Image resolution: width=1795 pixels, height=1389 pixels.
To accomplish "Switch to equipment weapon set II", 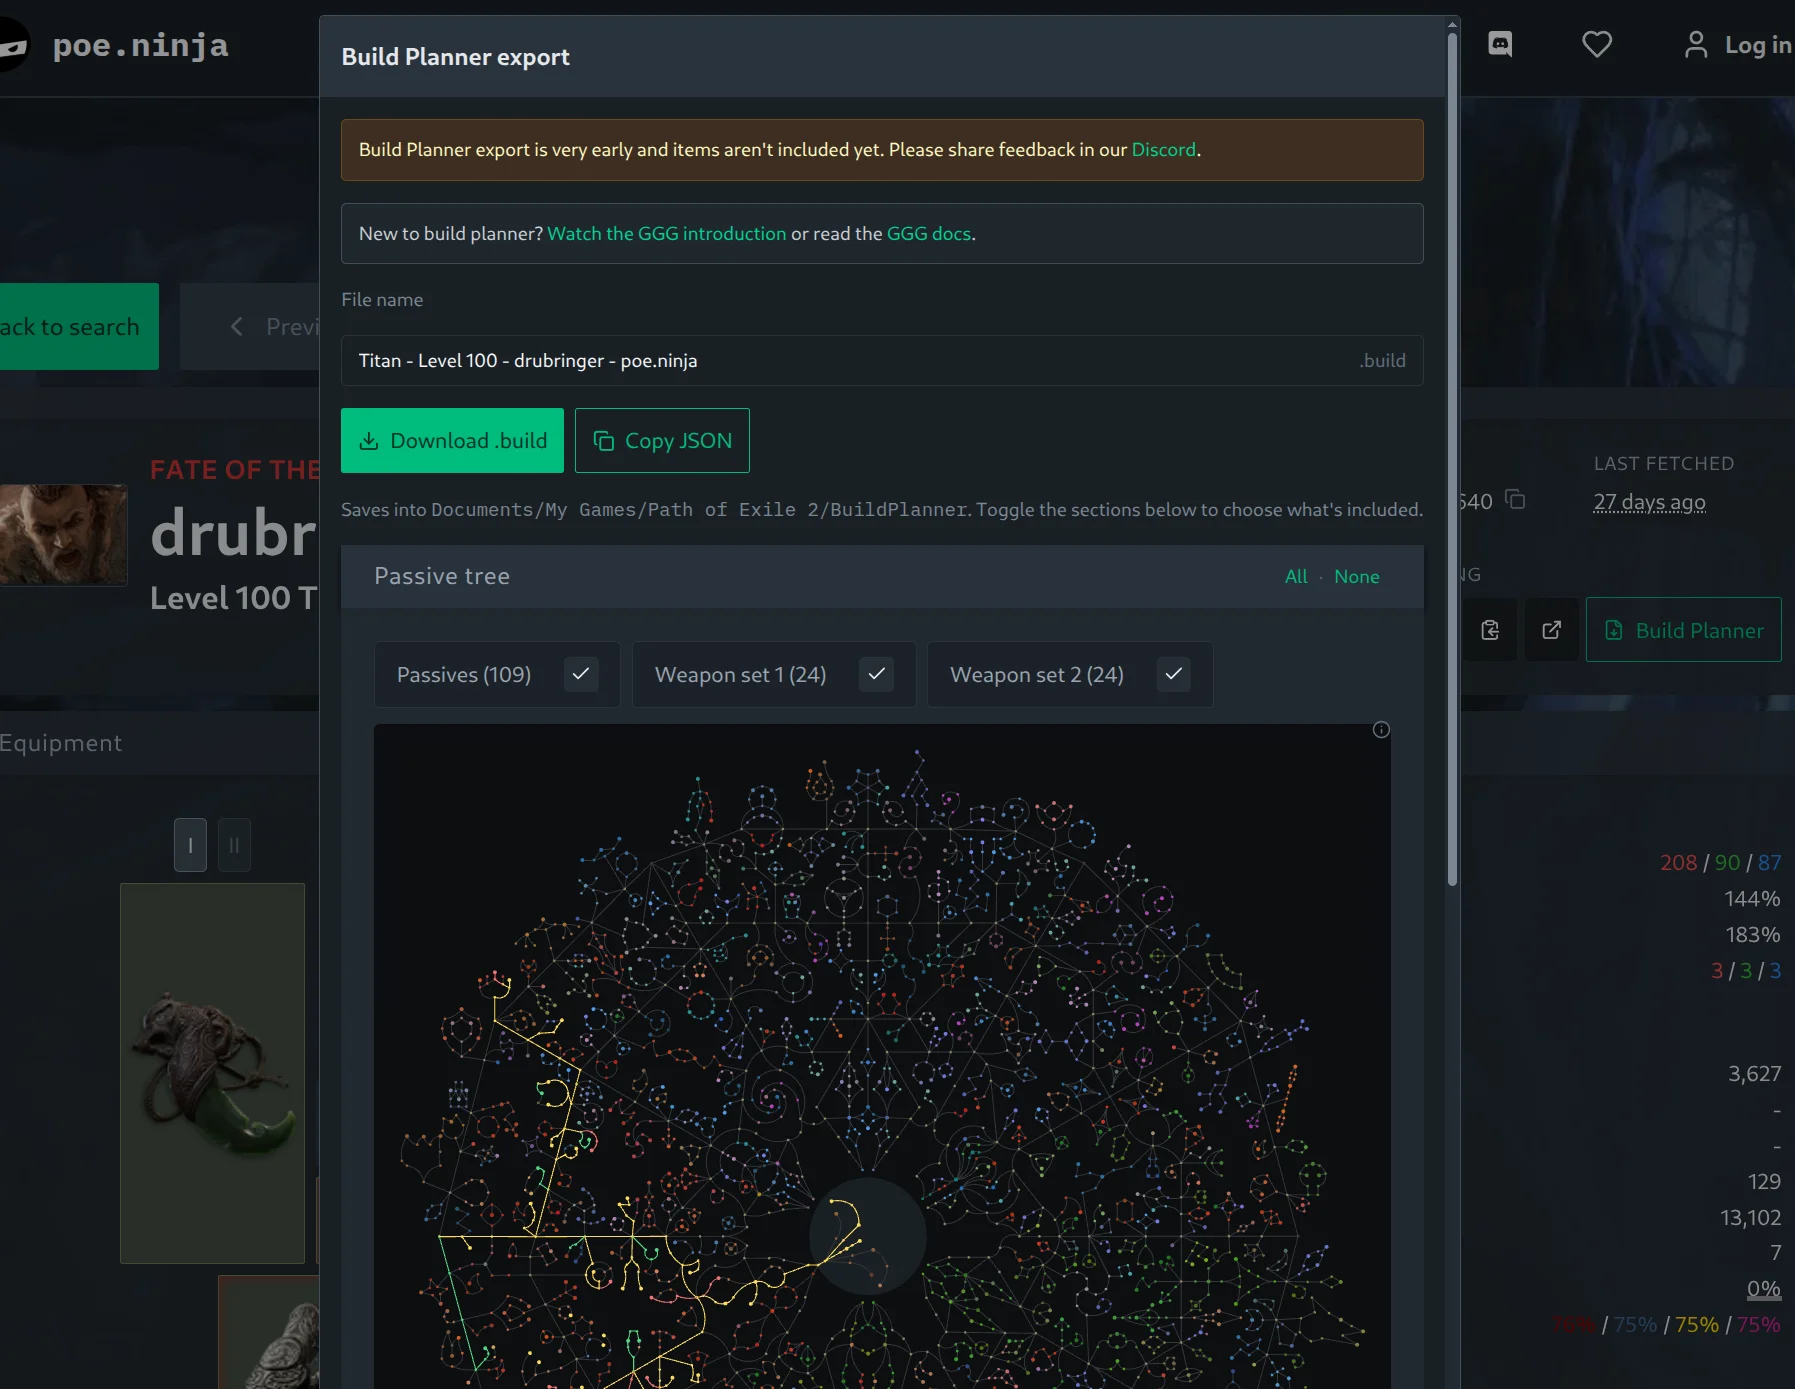I will click(234, 845).
